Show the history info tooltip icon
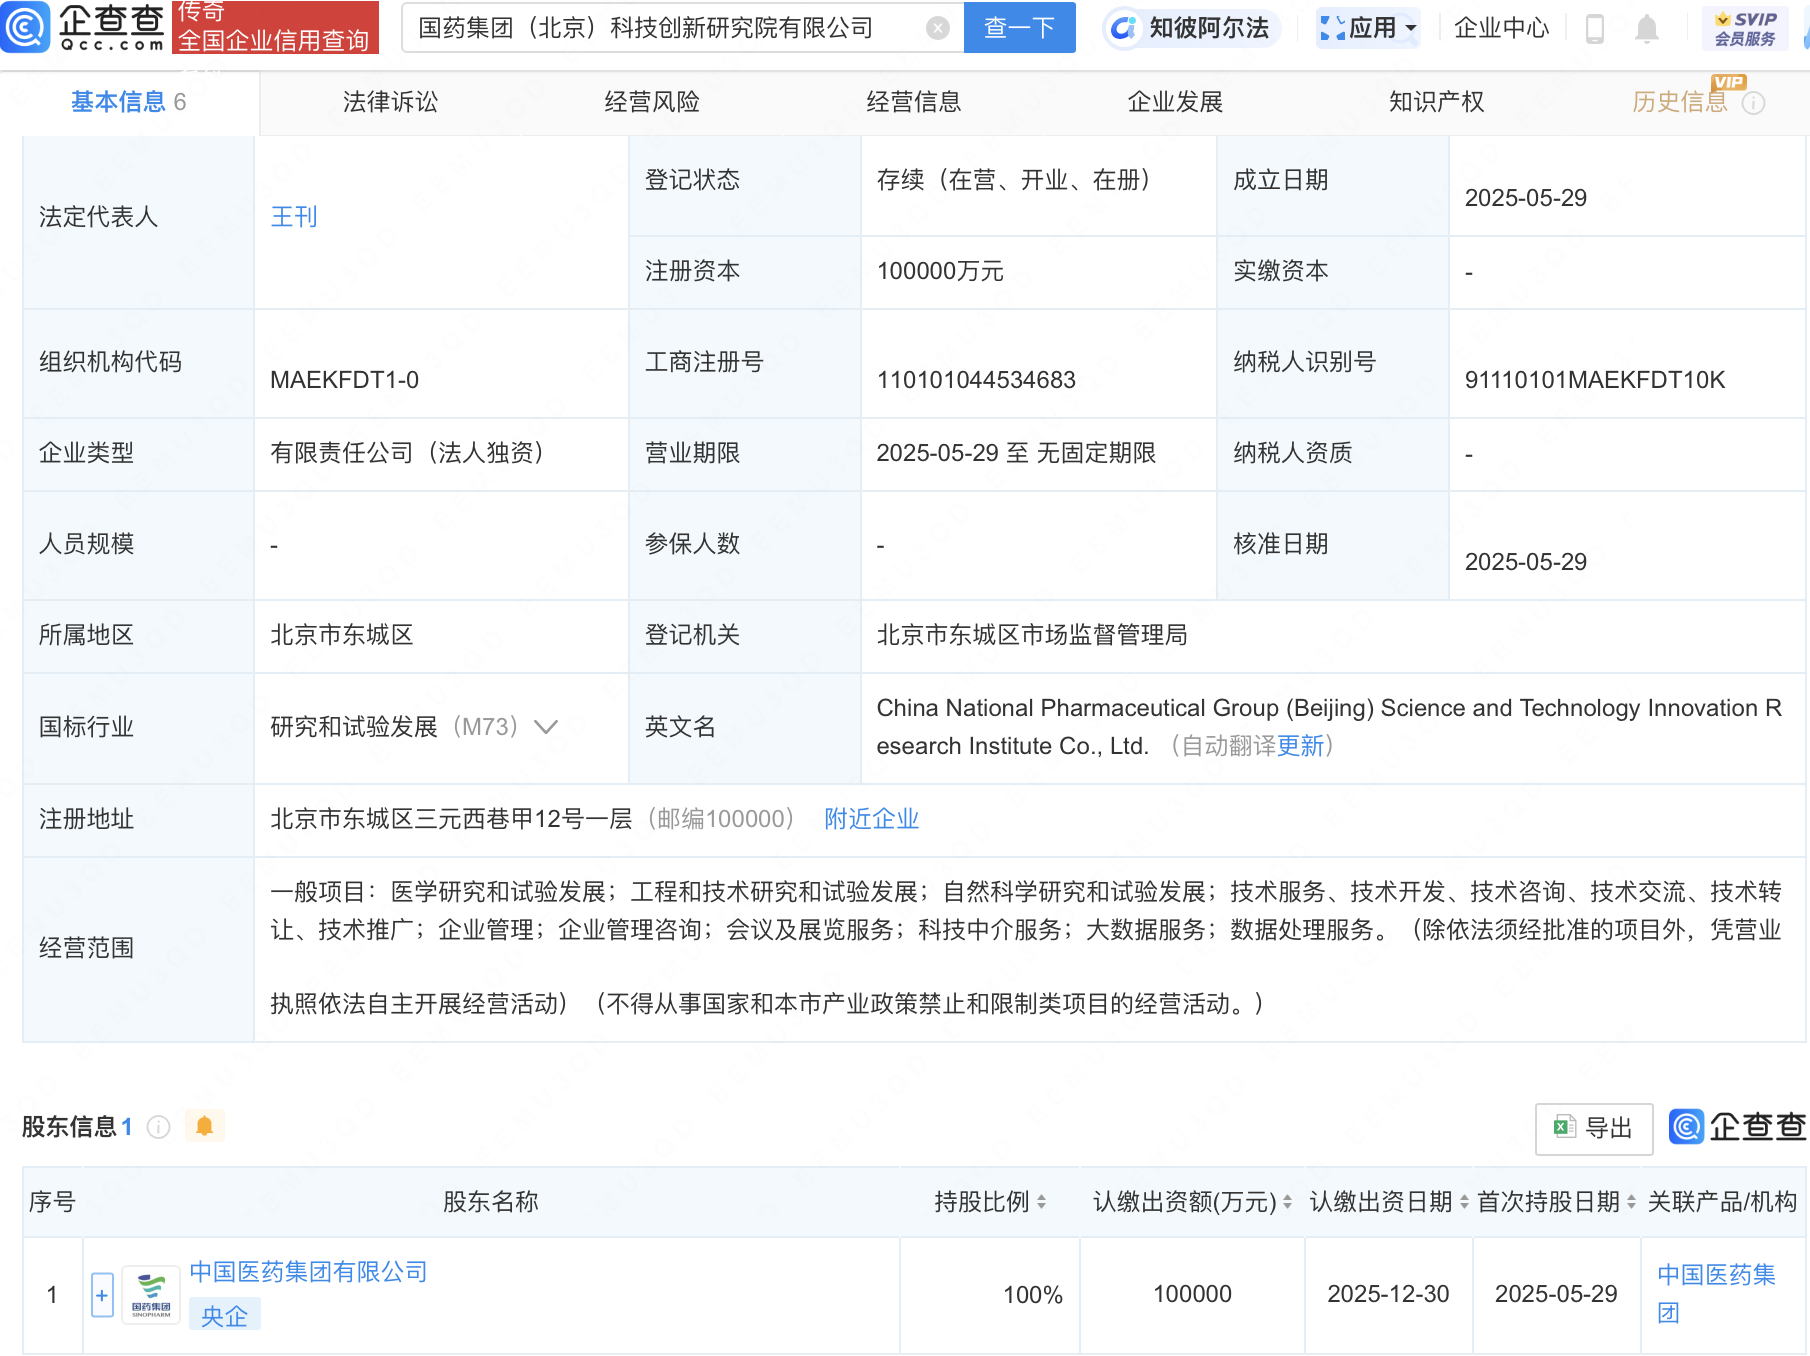Viewport: 1810px width, 1356px height. [1753, 103]
